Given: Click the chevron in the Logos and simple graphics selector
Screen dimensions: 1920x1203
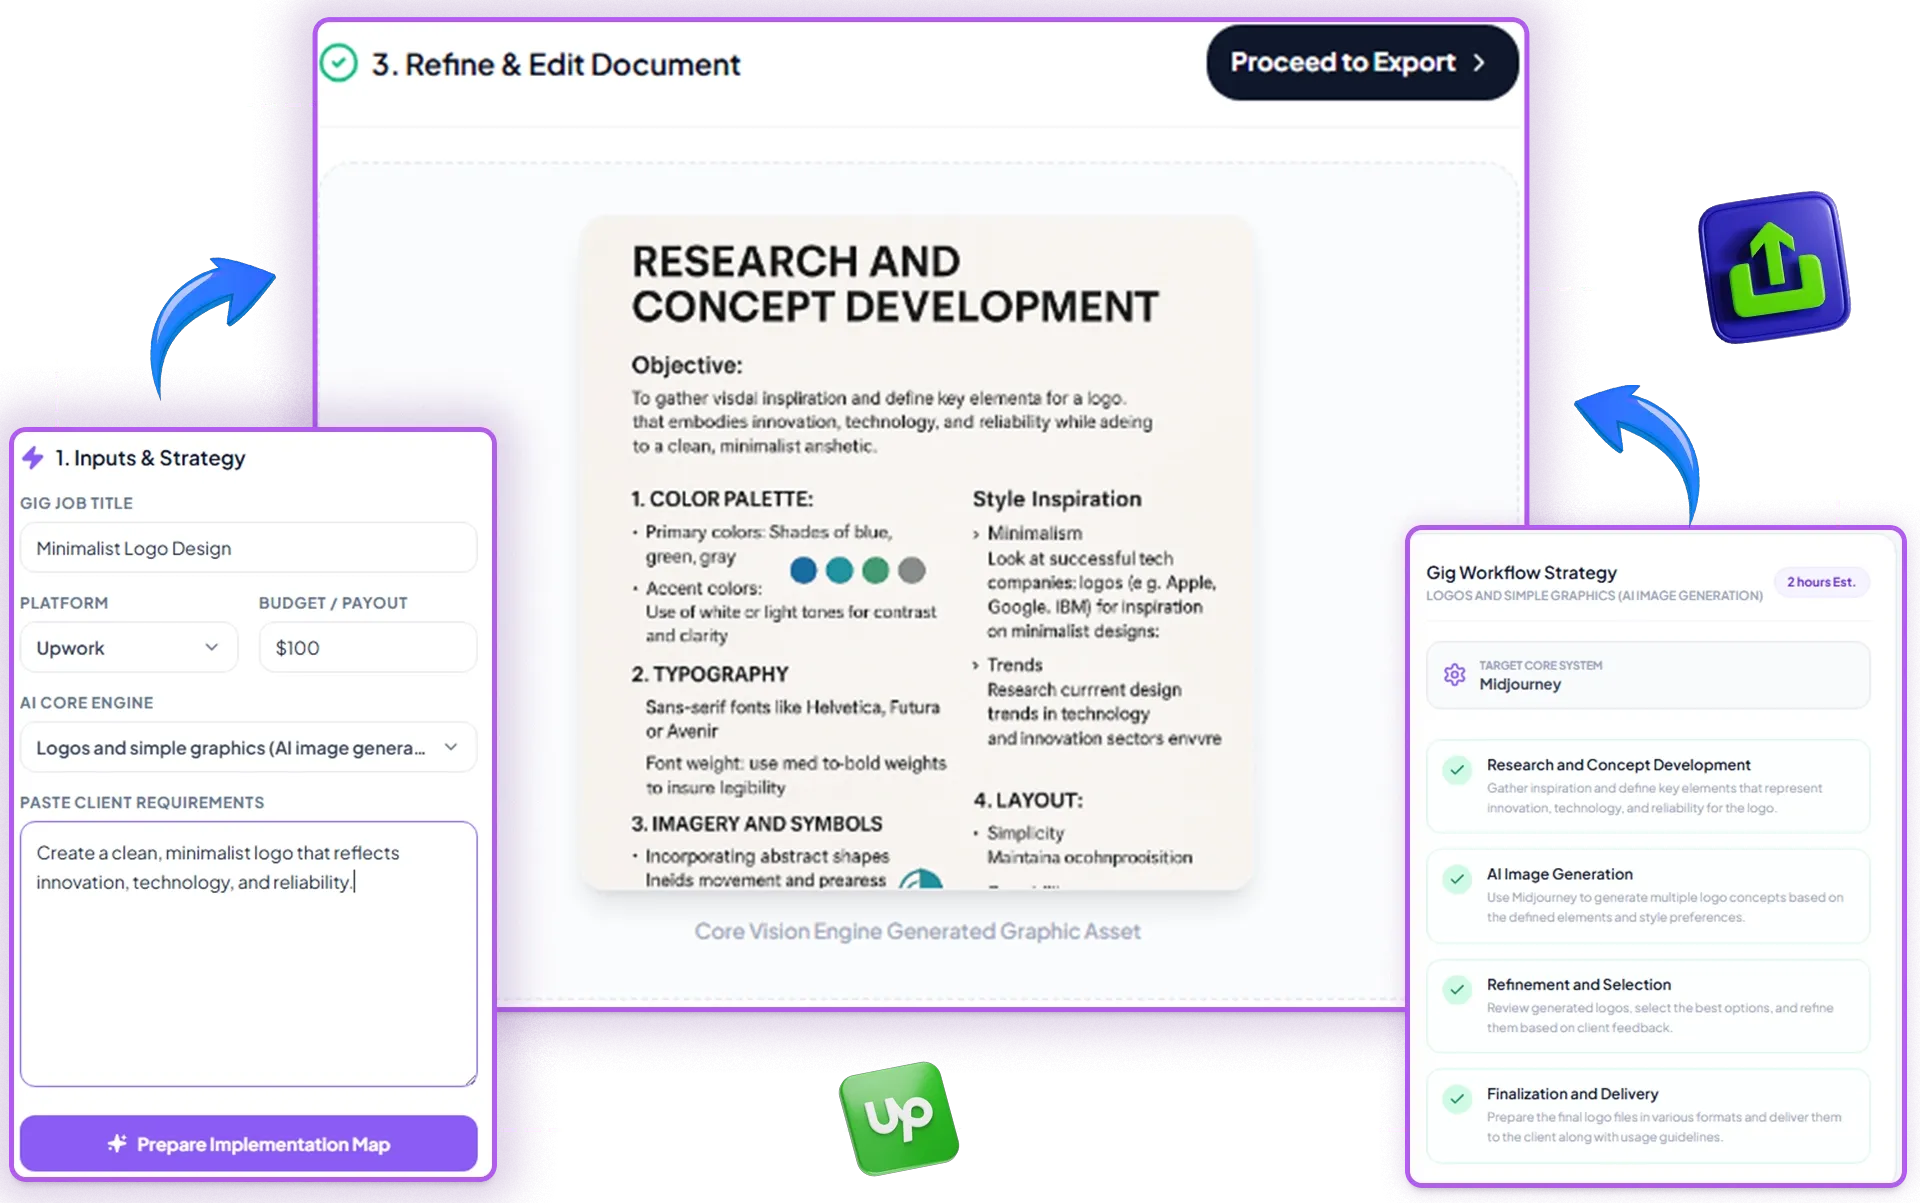Looking at the screenshot, I should [x=451, y=747].
